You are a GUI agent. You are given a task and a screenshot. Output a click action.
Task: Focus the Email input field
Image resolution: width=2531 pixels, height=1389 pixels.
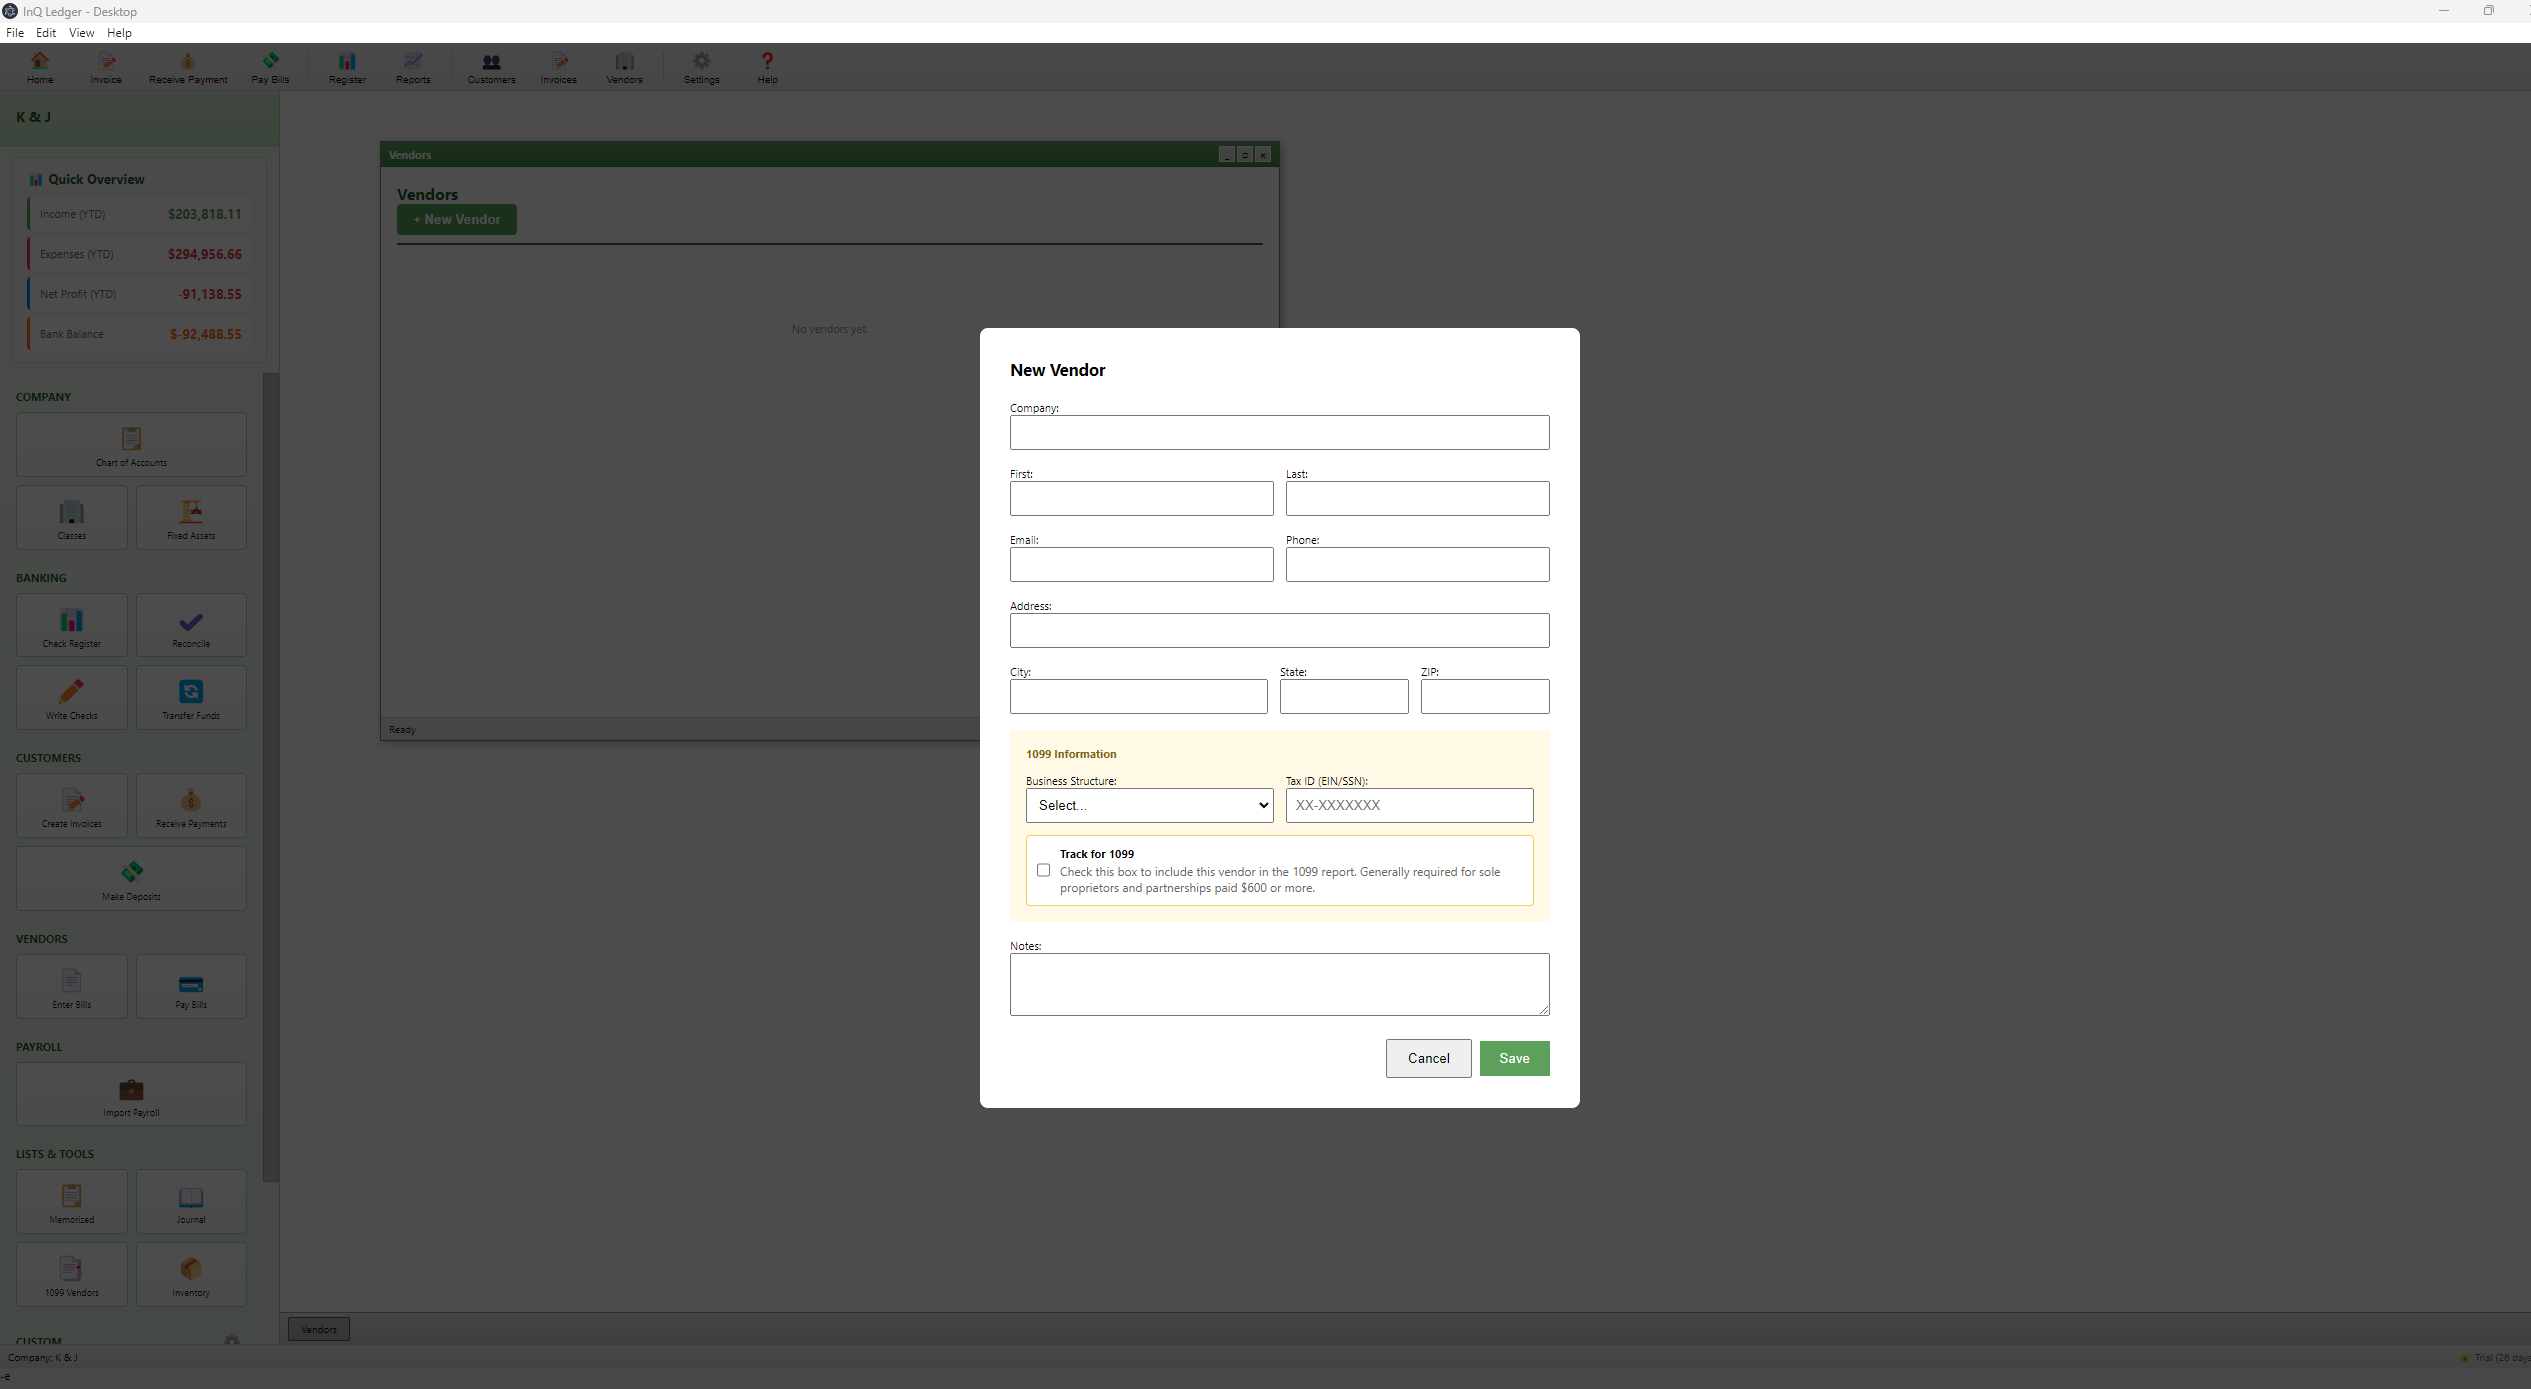tap(1141, 564)
